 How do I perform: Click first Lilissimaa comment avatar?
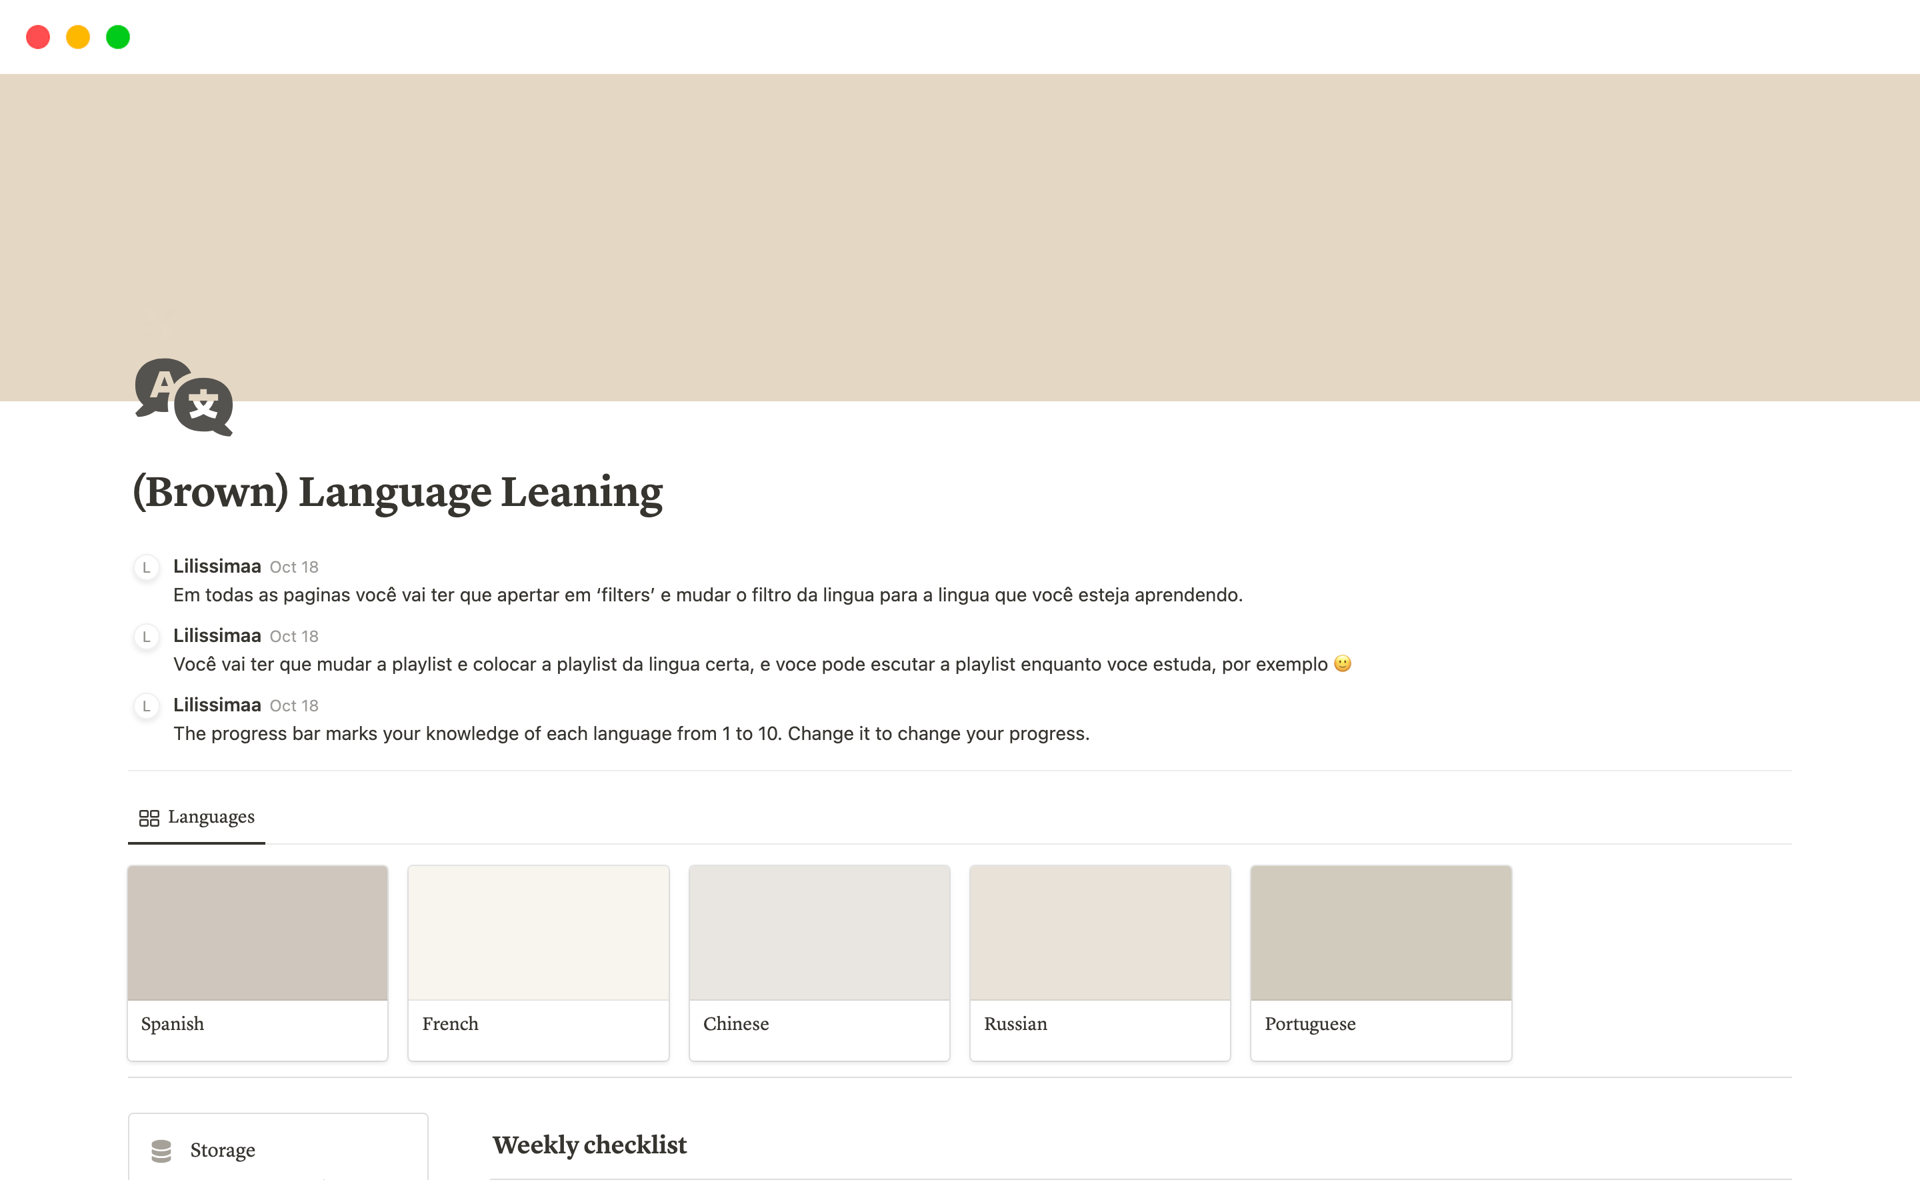(x=147, y=568)
